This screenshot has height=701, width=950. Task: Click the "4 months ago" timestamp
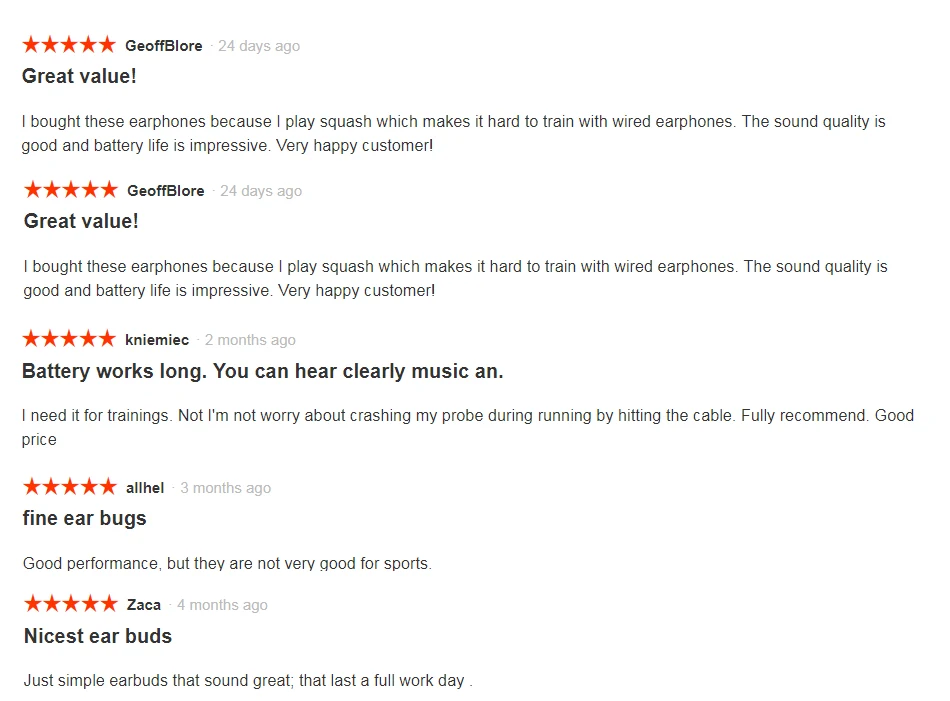(222, 605)
